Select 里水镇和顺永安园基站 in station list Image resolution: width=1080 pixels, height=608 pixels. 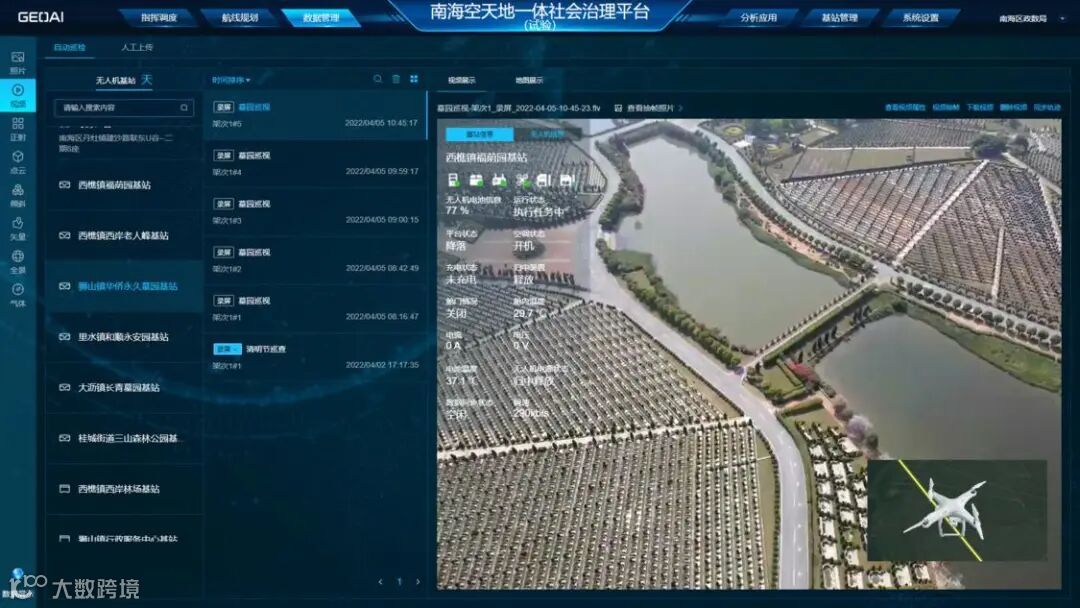pyautogui.click(x=124, y=337)
